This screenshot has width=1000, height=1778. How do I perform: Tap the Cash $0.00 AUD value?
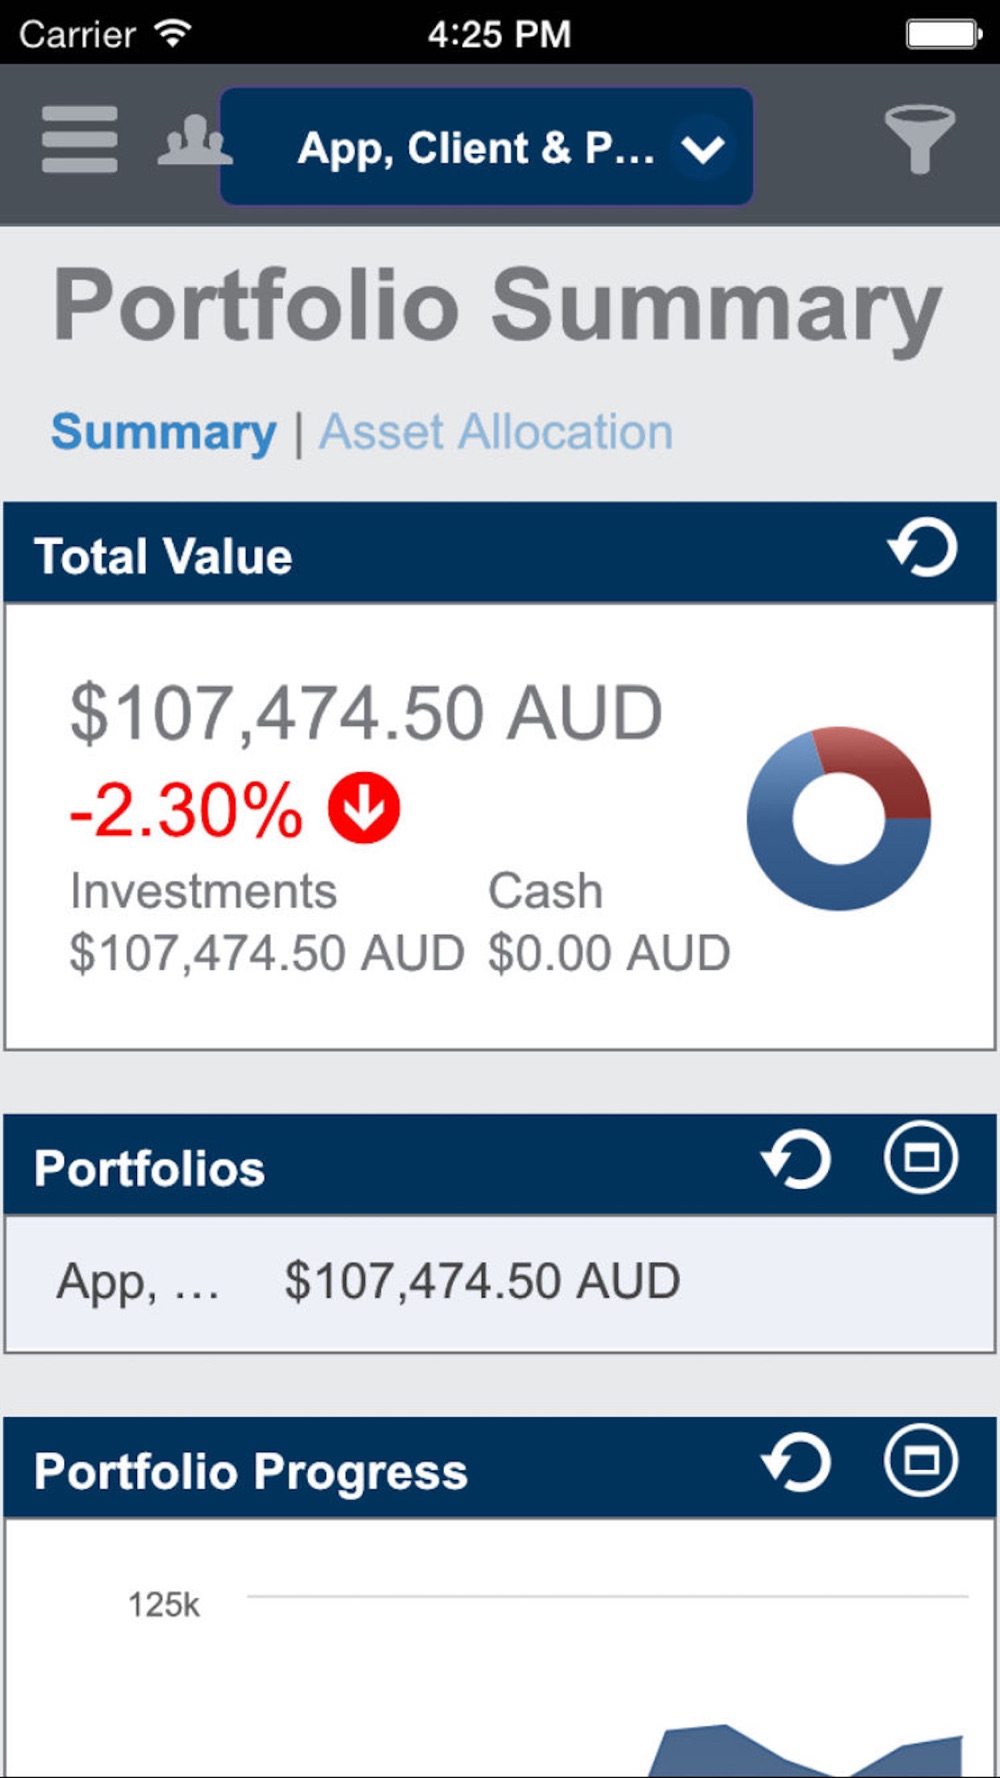(x=609, y=953)
